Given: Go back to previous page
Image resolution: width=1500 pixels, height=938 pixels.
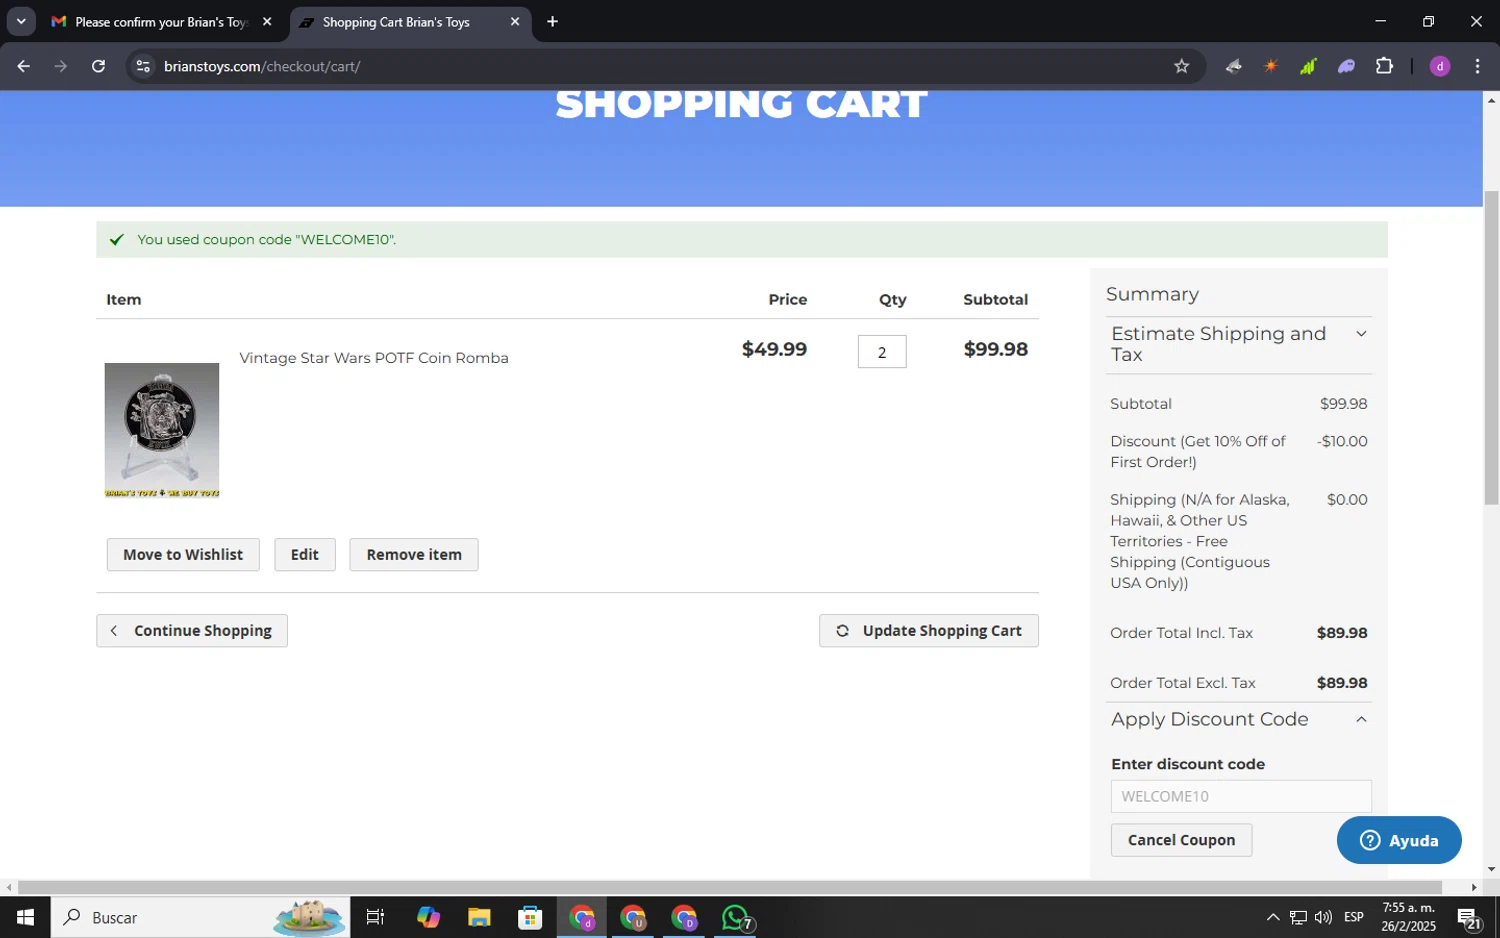Looking at the screenshot, I should click(24, 66).
